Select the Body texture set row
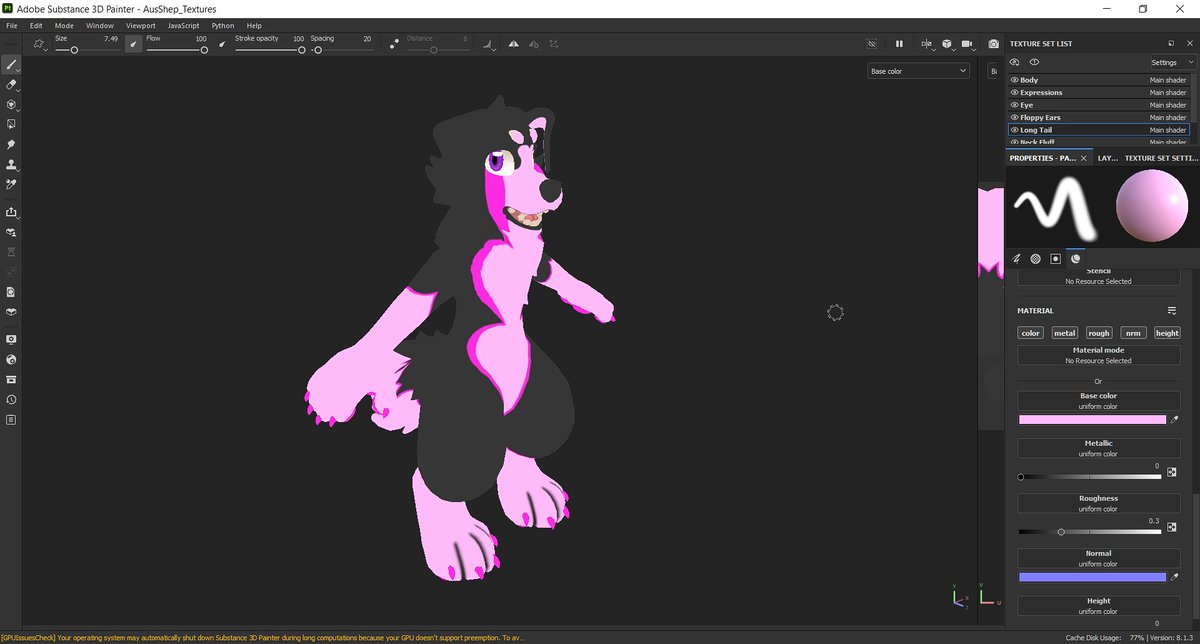1200x644 pixels. [x=1100, y=80]
